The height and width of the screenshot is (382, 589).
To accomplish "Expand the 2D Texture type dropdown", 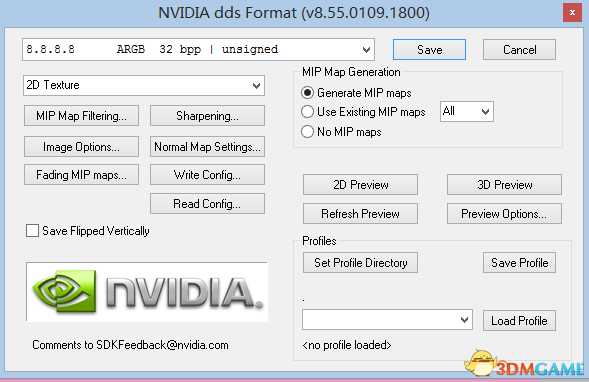I will click(144, 85).
